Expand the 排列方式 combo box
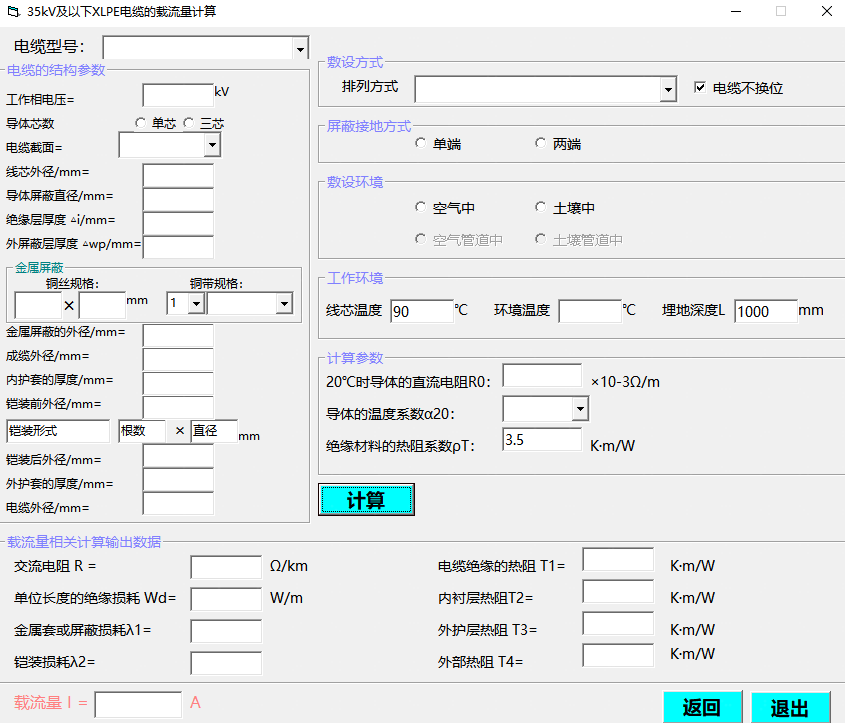The height and width of the screenshot is (723, 845). [668, 90]
